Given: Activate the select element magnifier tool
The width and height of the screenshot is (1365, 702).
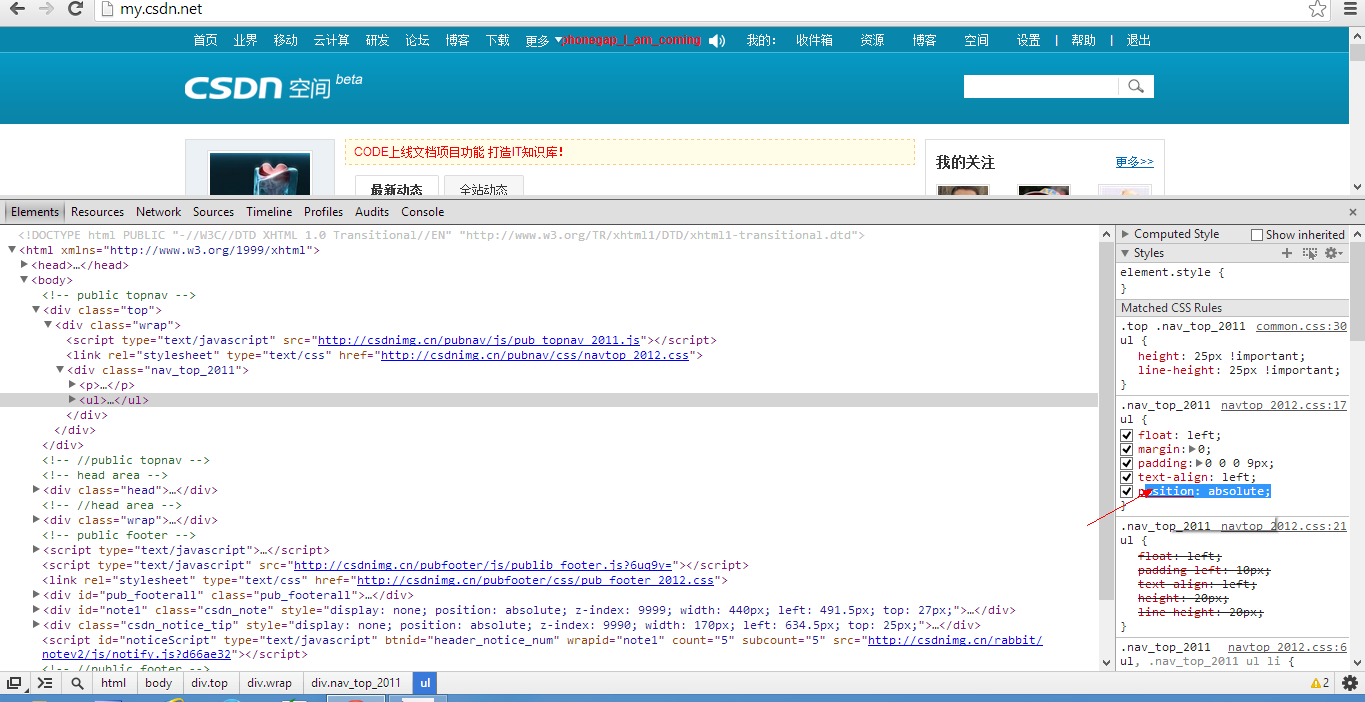Looking at the screenshot, I should tap(77, 683).
